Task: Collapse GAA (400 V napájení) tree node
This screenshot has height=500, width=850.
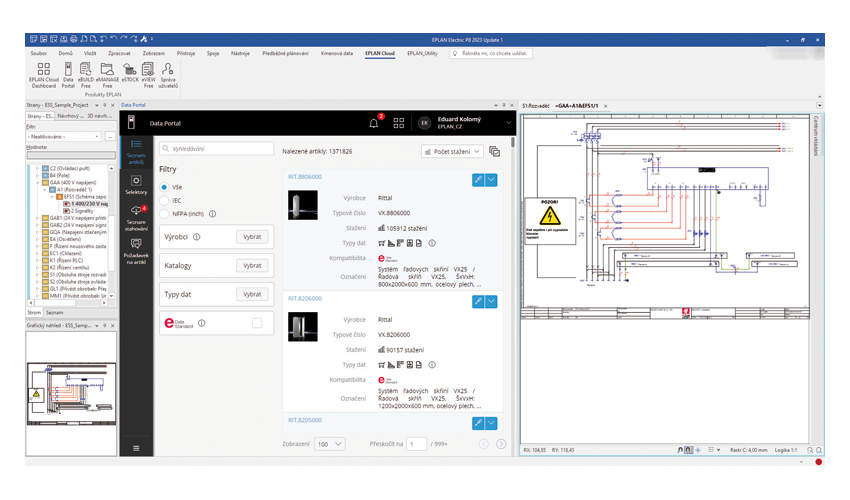Action: (x=37, y=183)
